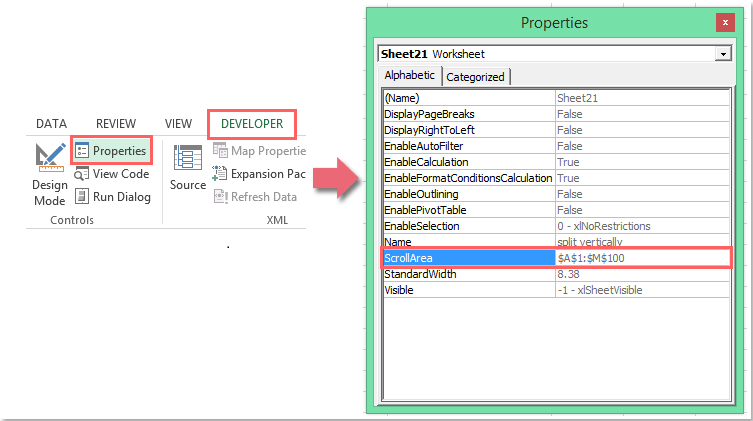Toggle the EnableCalculation True value
753x421 pixels.
click(642, 162)
